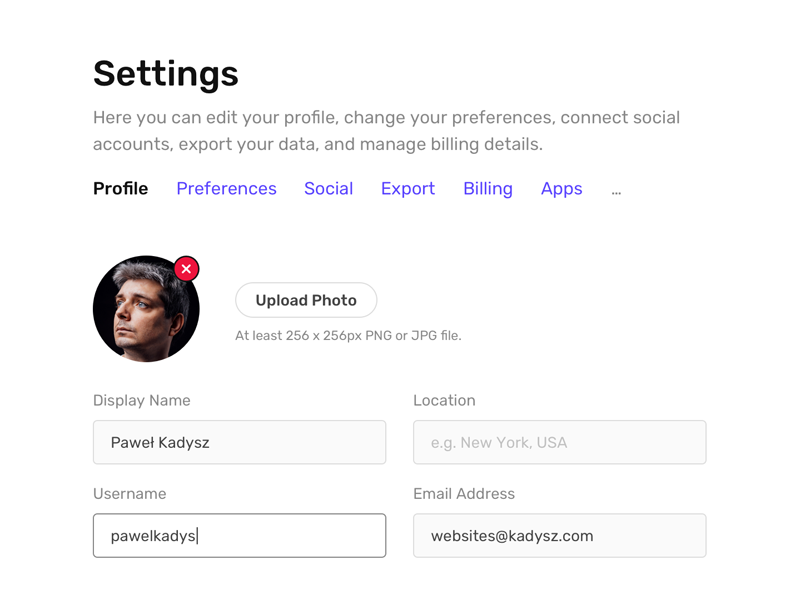The height and width of the screenshot is (600, 800).
Task: Remove the profile photo
Action: click(186, 268)
